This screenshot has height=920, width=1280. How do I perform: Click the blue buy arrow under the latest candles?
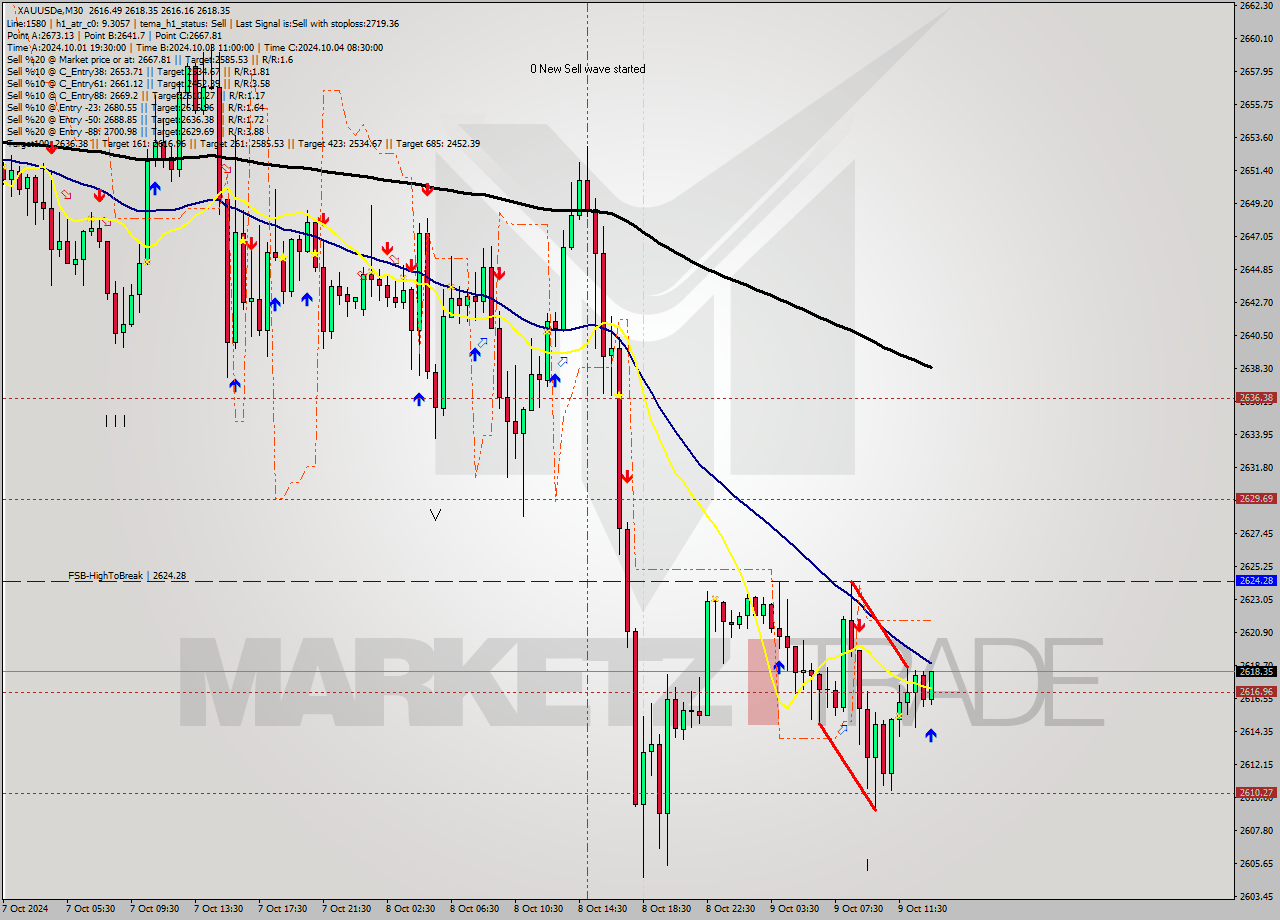point(931,735)
